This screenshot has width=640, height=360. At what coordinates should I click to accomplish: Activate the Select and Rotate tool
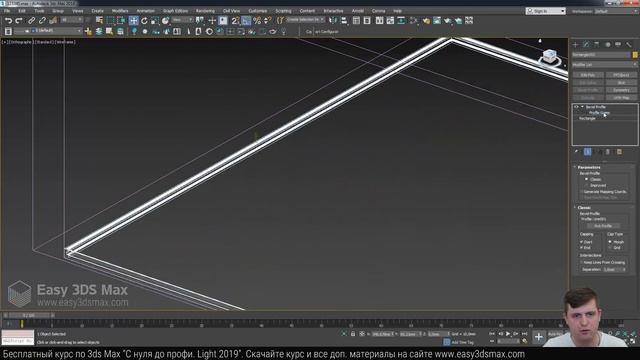coord(144,20)
